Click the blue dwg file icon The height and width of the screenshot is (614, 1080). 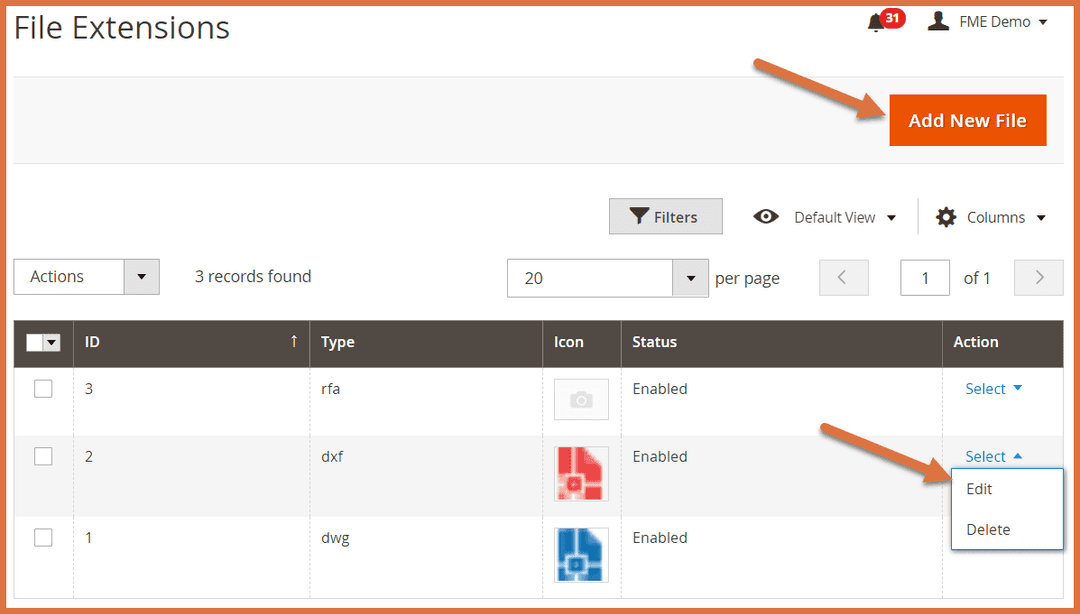click(x=581, y=555)
